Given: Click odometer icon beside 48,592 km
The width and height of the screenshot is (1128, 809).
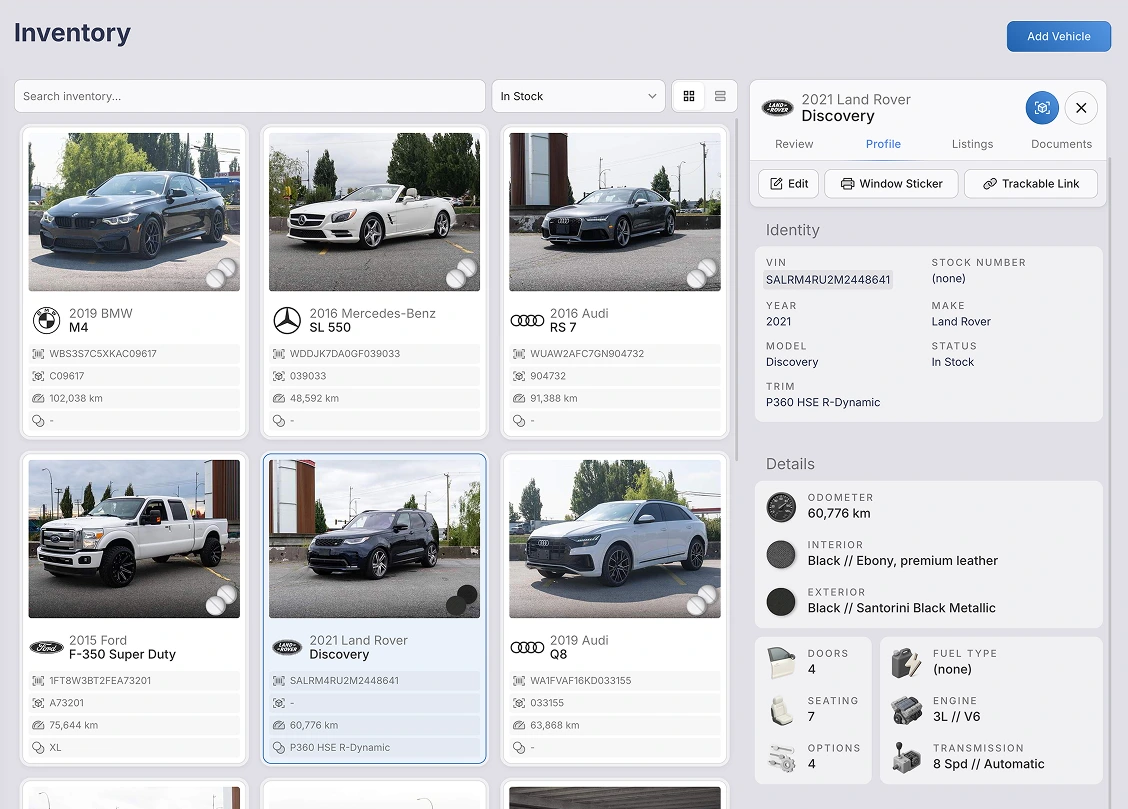Looking at the screenshot, I should pyautogui.click(x=278, y=398).
